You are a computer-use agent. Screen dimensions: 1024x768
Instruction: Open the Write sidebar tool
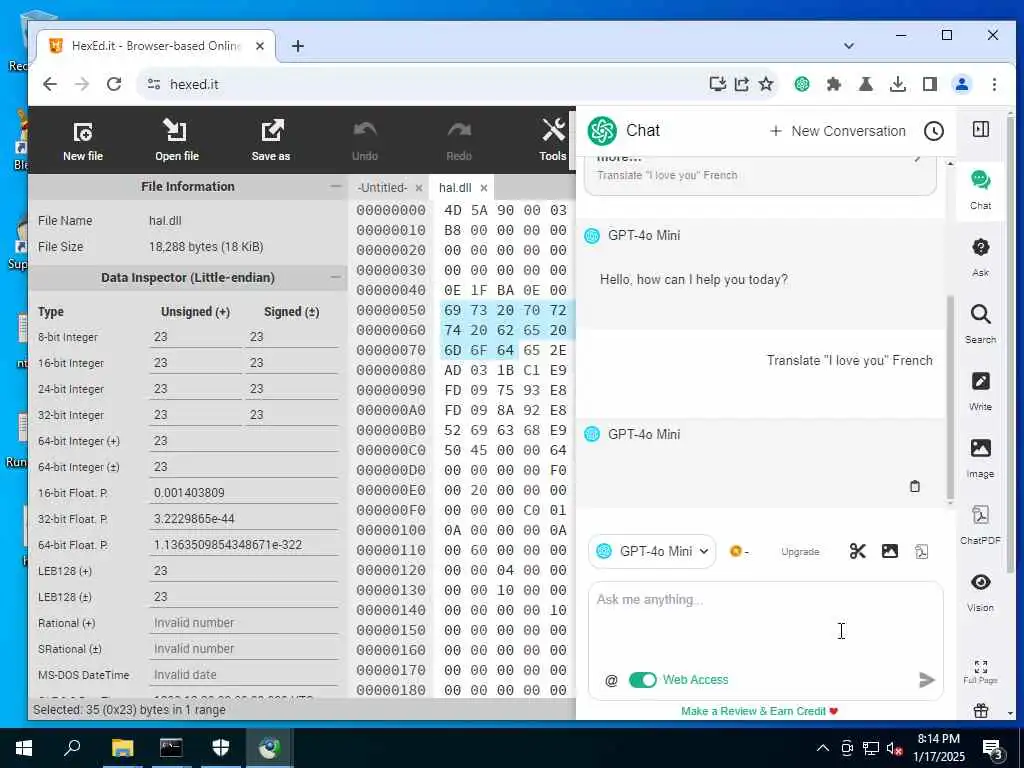980,391
